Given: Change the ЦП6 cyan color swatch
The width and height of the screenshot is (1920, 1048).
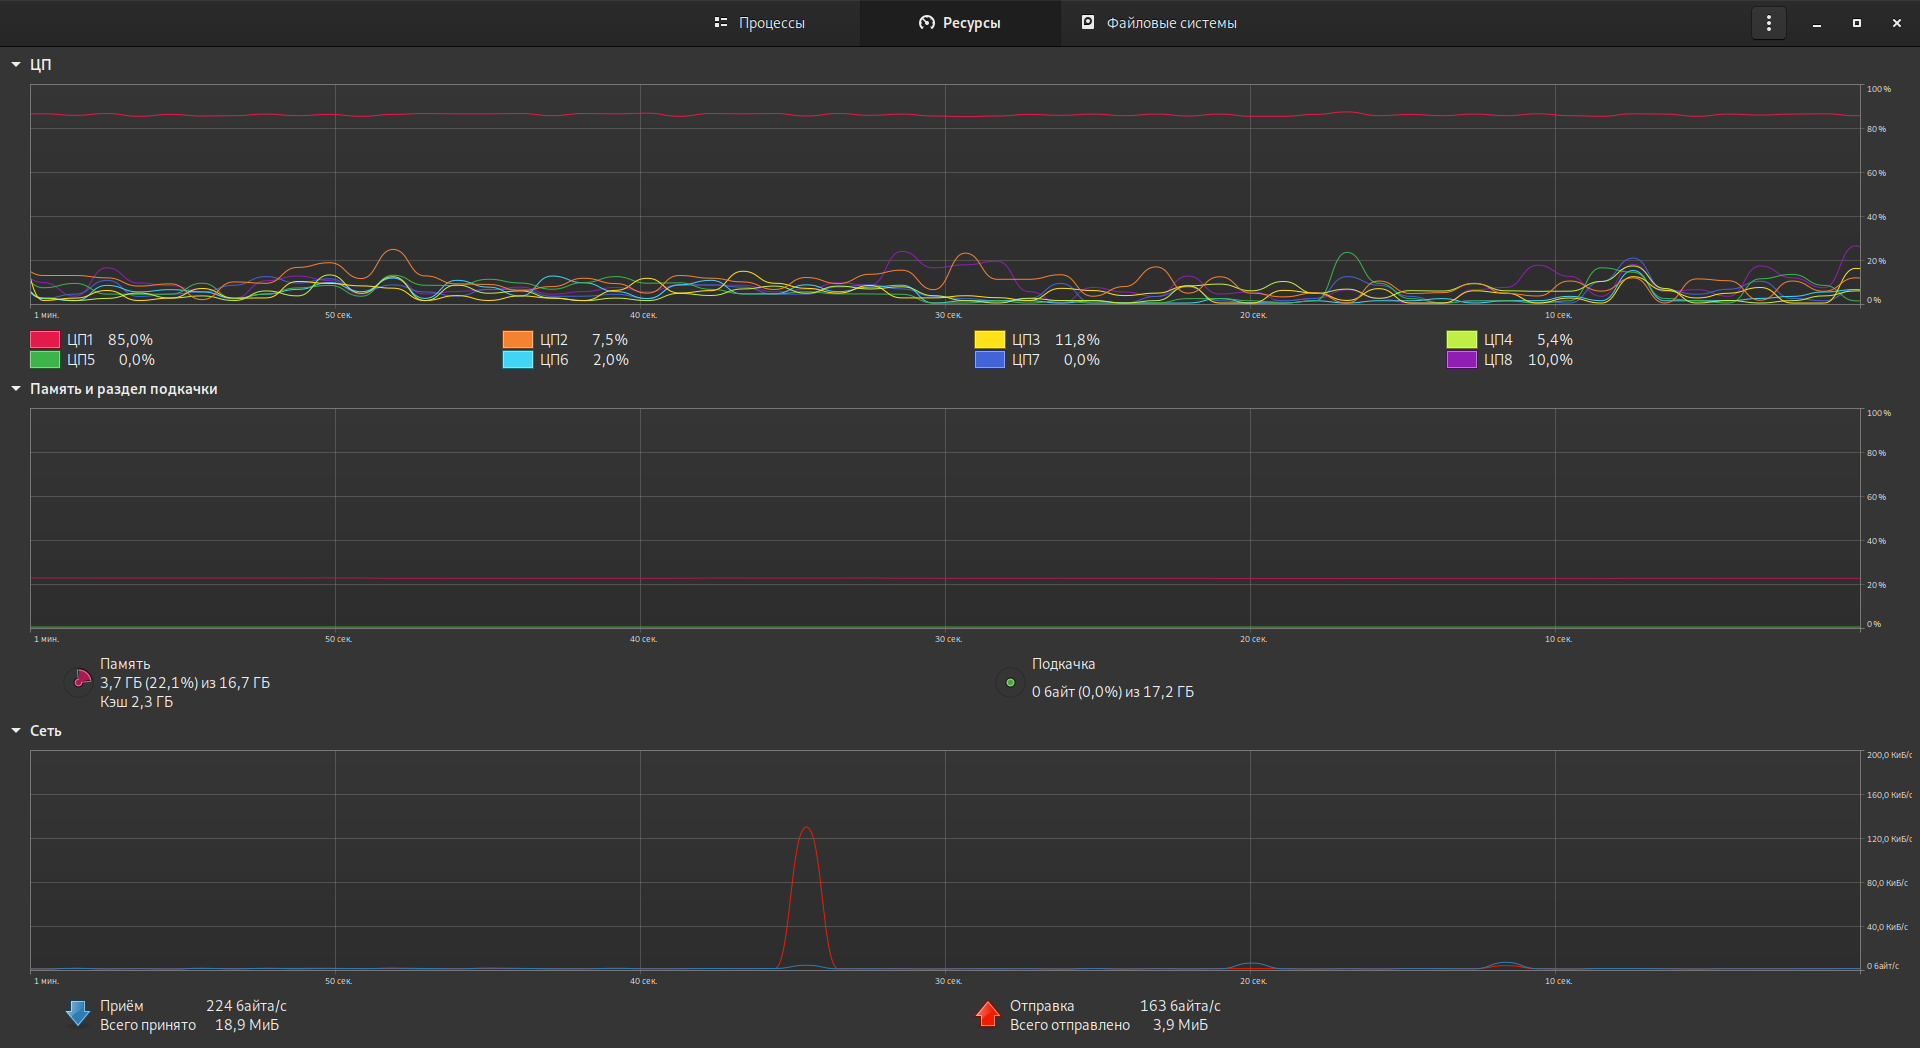Looking at the screenshot, I should pos(518,360).
